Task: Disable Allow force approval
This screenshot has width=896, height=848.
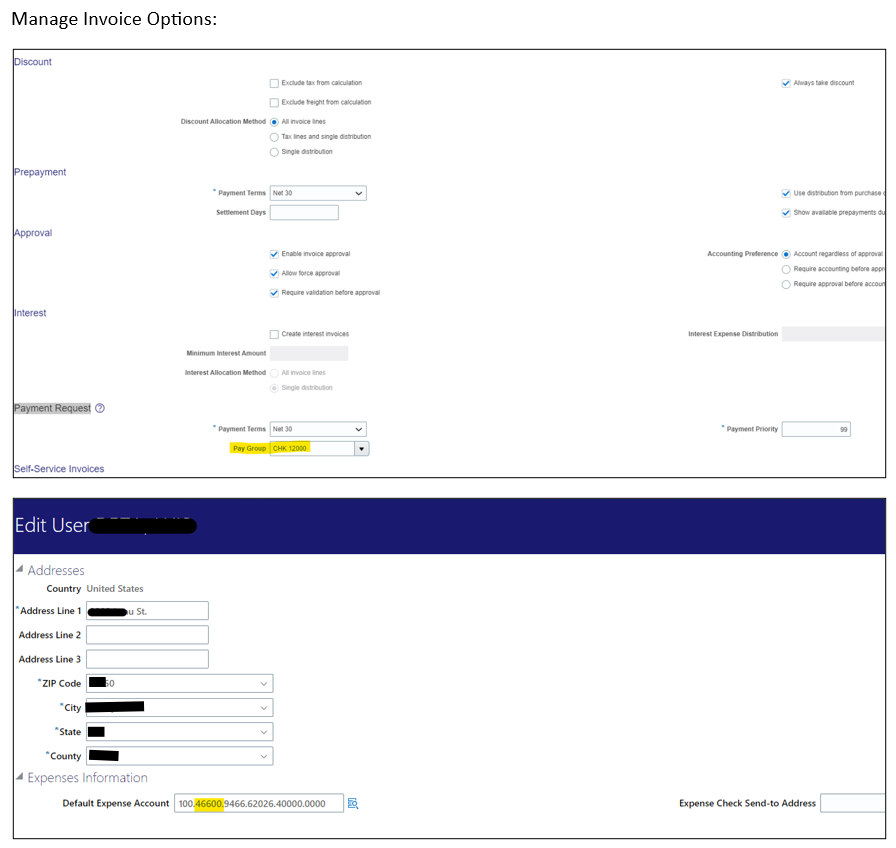Action: pos(274,273)
